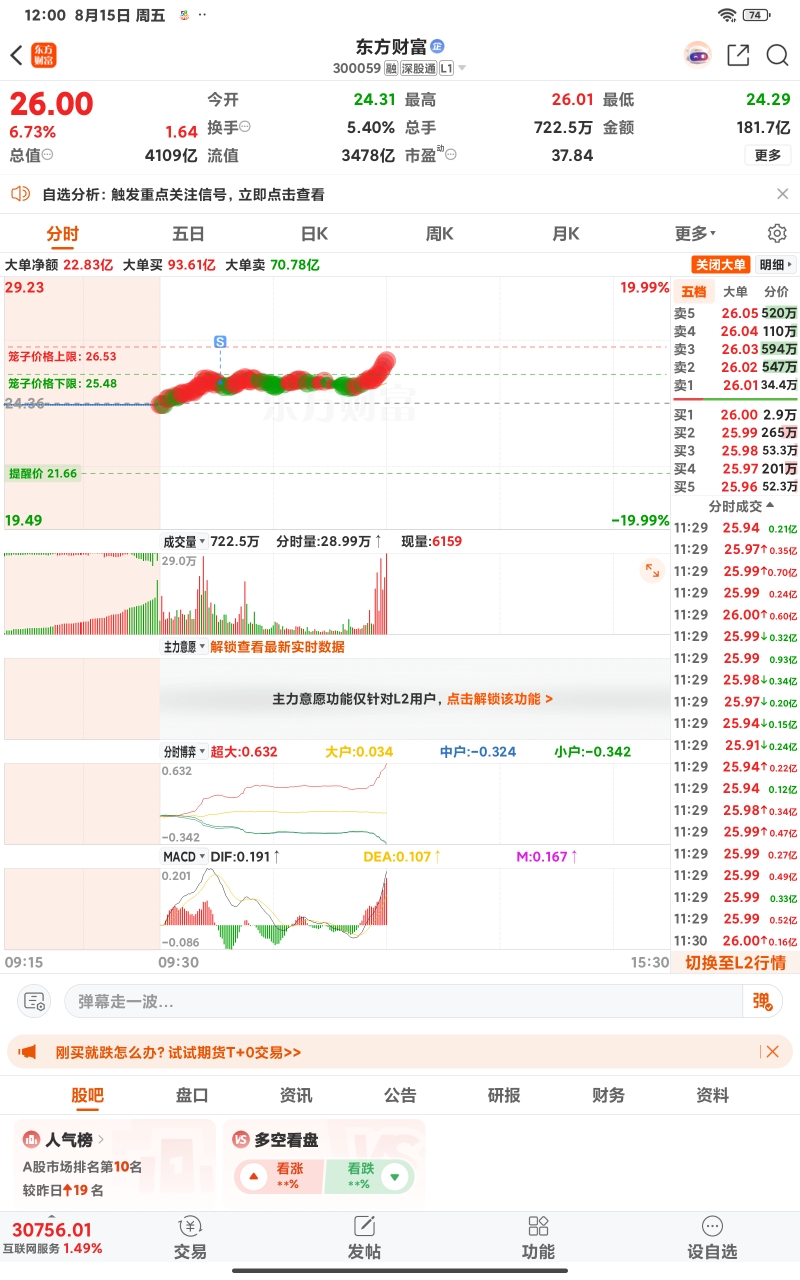The image size is (800, 1280).
Task: Tap info icon beside 换手
Action: (245, 127)
